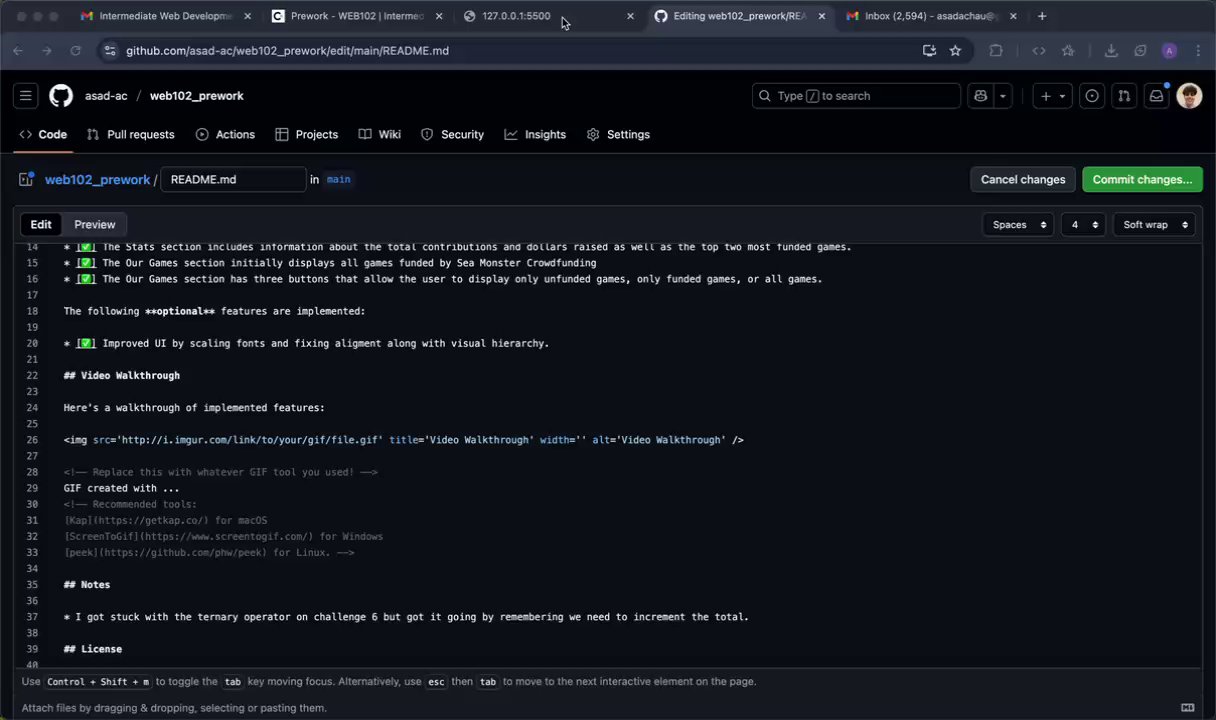Select the Edit mode toggle
Image resolution: width=1216 pixels, height=720 pixels.
[41, 225]
